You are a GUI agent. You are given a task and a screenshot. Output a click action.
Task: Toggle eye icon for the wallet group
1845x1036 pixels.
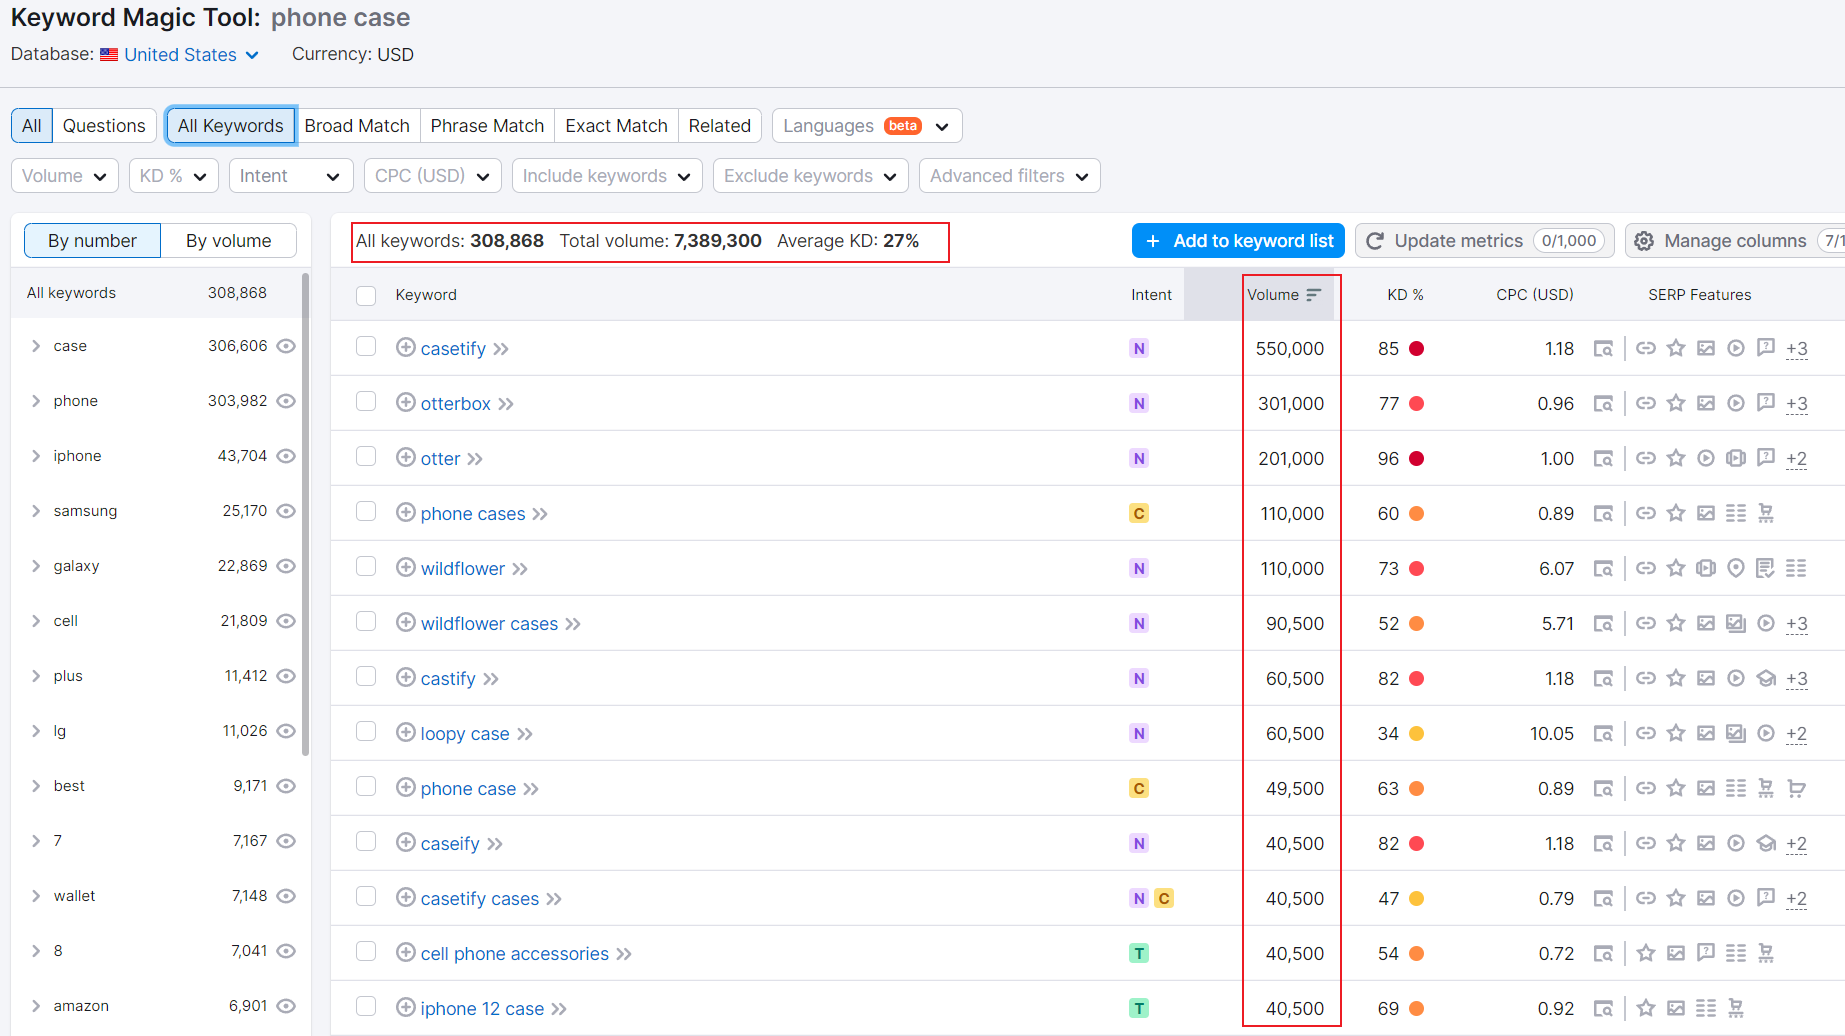tap(286, 896)
